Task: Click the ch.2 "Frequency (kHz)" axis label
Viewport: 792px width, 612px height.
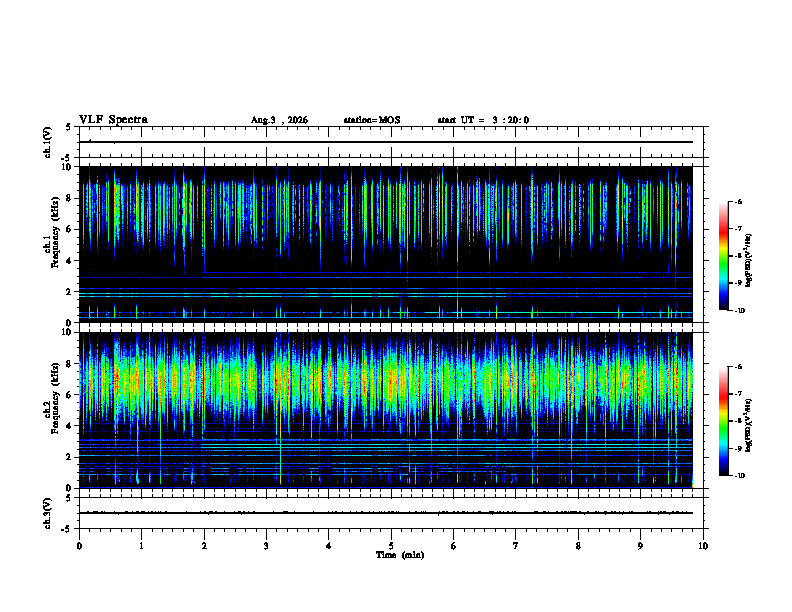Action: coord(54,398)
